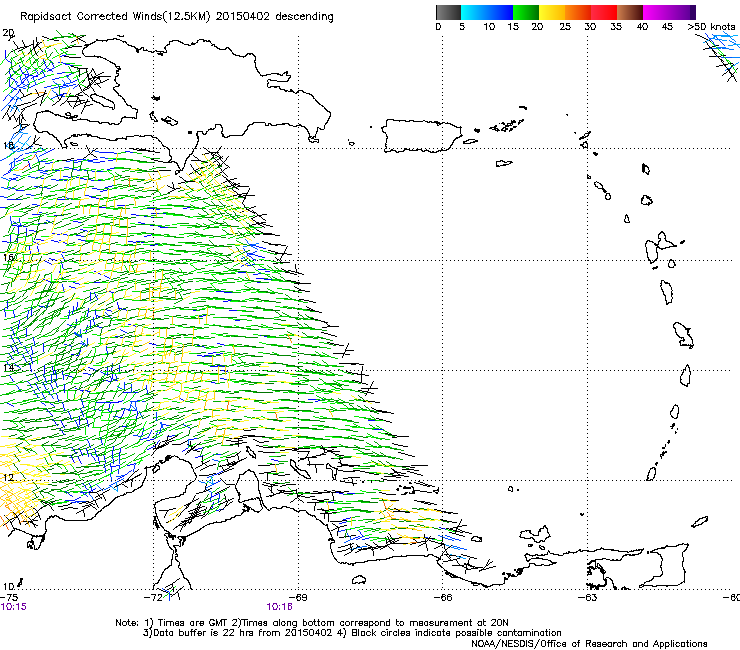Click the title 'Rapidscat Corrected Winds(12.5KM)'
The width and height of the screenshot is (740, 650).
(x=115, y=17)
